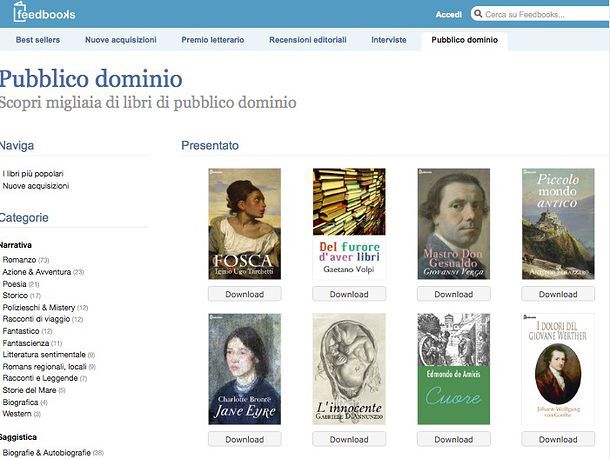Browse the Polizieschi & Mistery category
This screenshot has height=459, width=610.
point(39,307)
